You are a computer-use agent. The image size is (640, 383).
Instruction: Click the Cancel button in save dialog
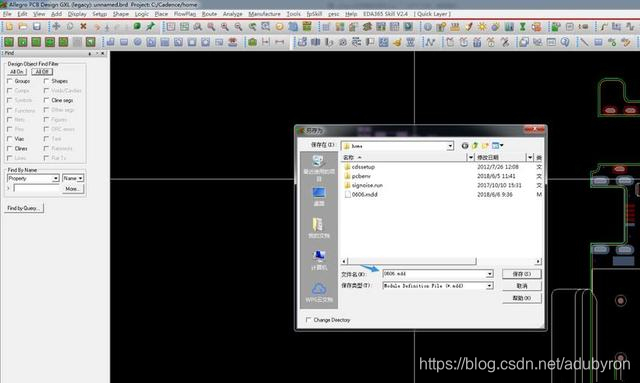pyautogui.click(x=522, y=286)
